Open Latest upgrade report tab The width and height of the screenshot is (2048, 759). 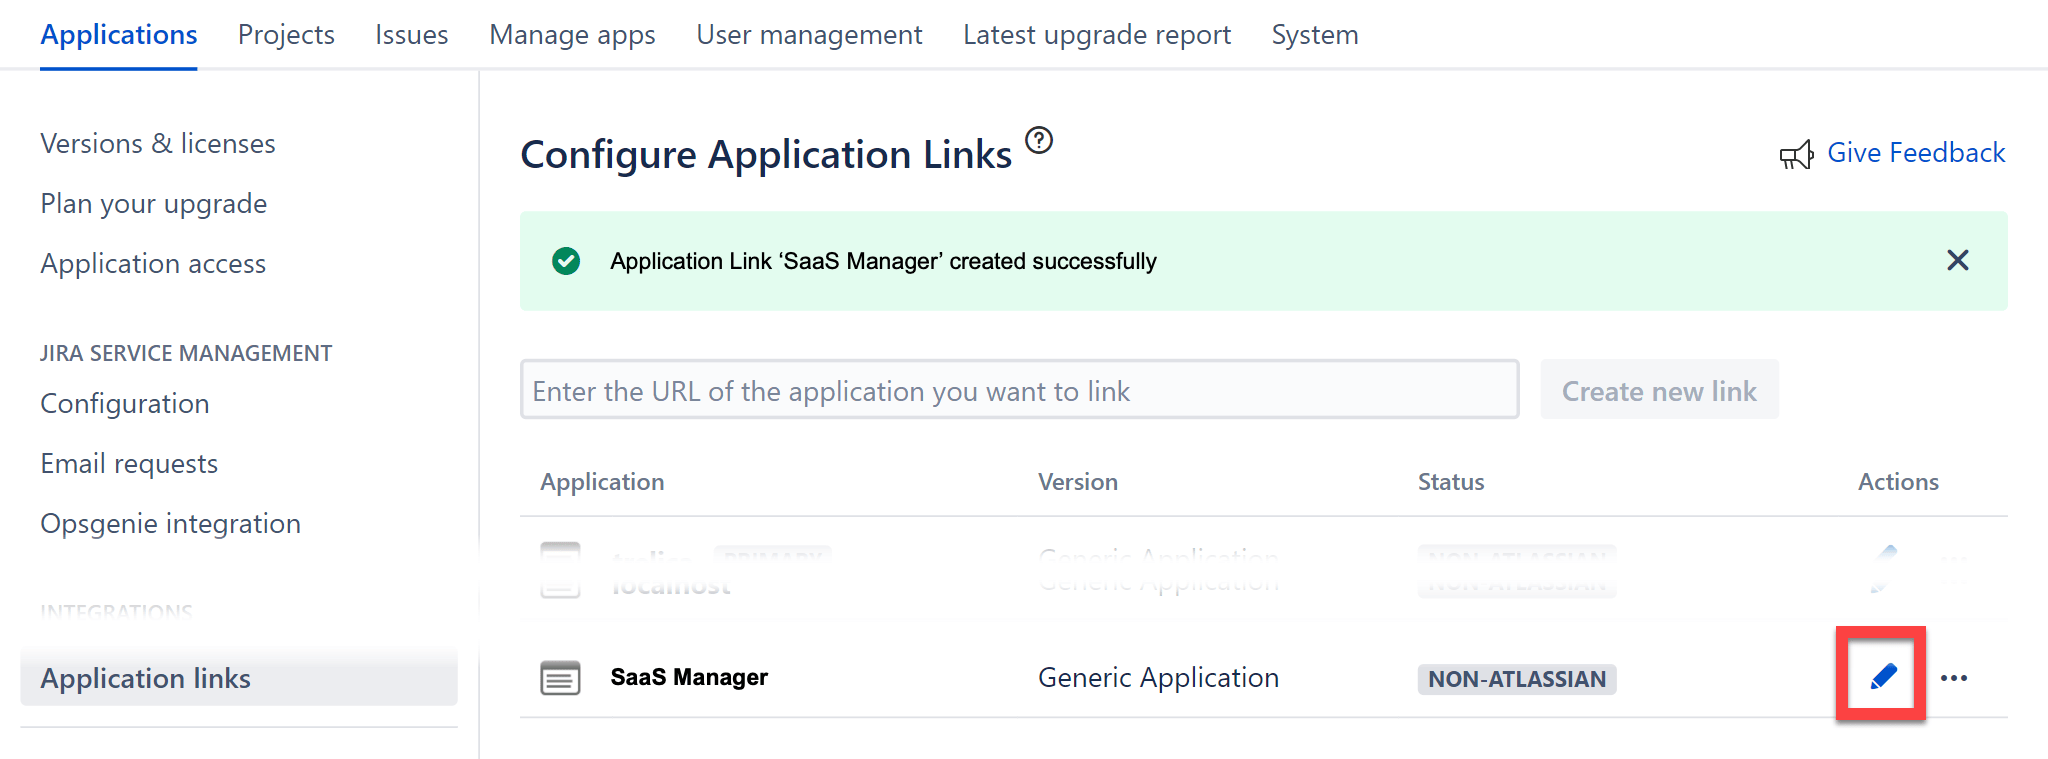1097,35
